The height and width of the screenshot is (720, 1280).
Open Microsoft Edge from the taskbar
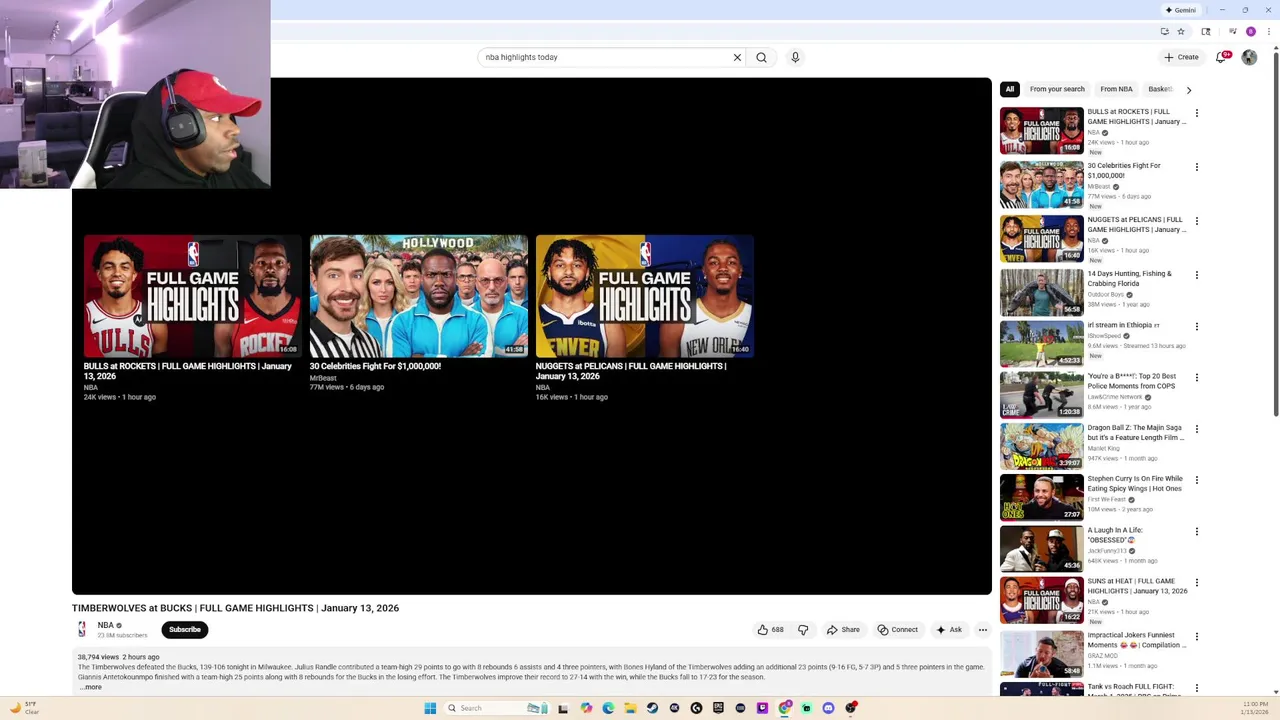pyautogui.click(x=608, y=708)
